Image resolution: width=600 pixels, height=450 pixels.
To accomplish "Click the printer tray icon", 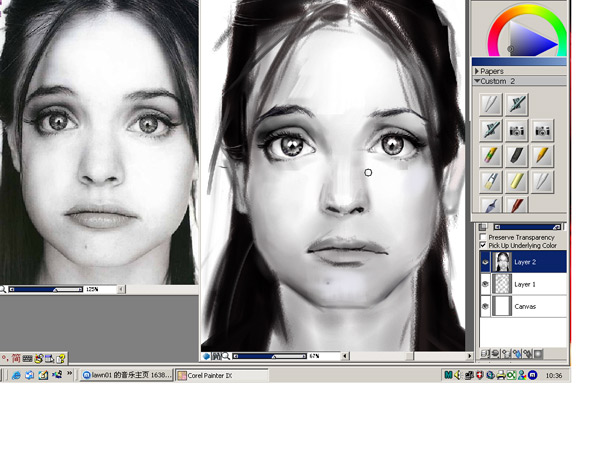I will tap(501, 375).
